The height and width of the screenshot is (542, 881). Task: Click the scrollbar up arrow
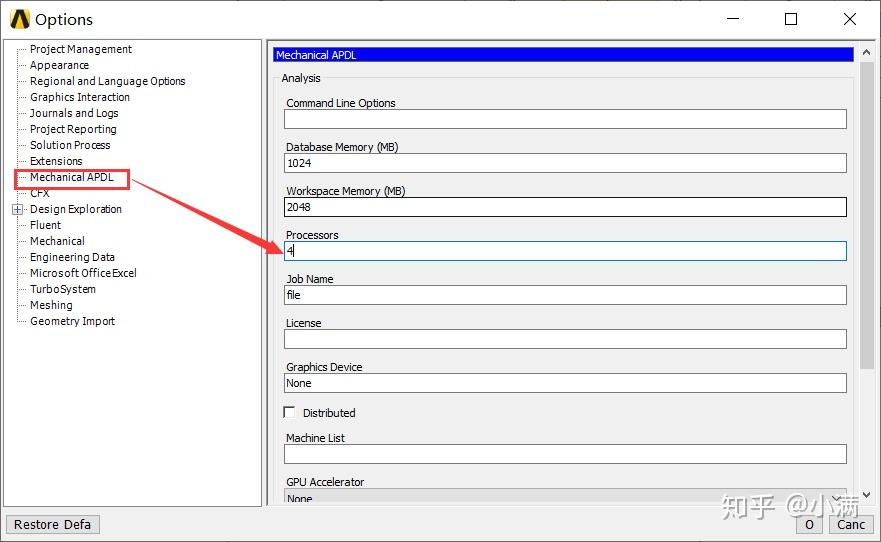866,52
